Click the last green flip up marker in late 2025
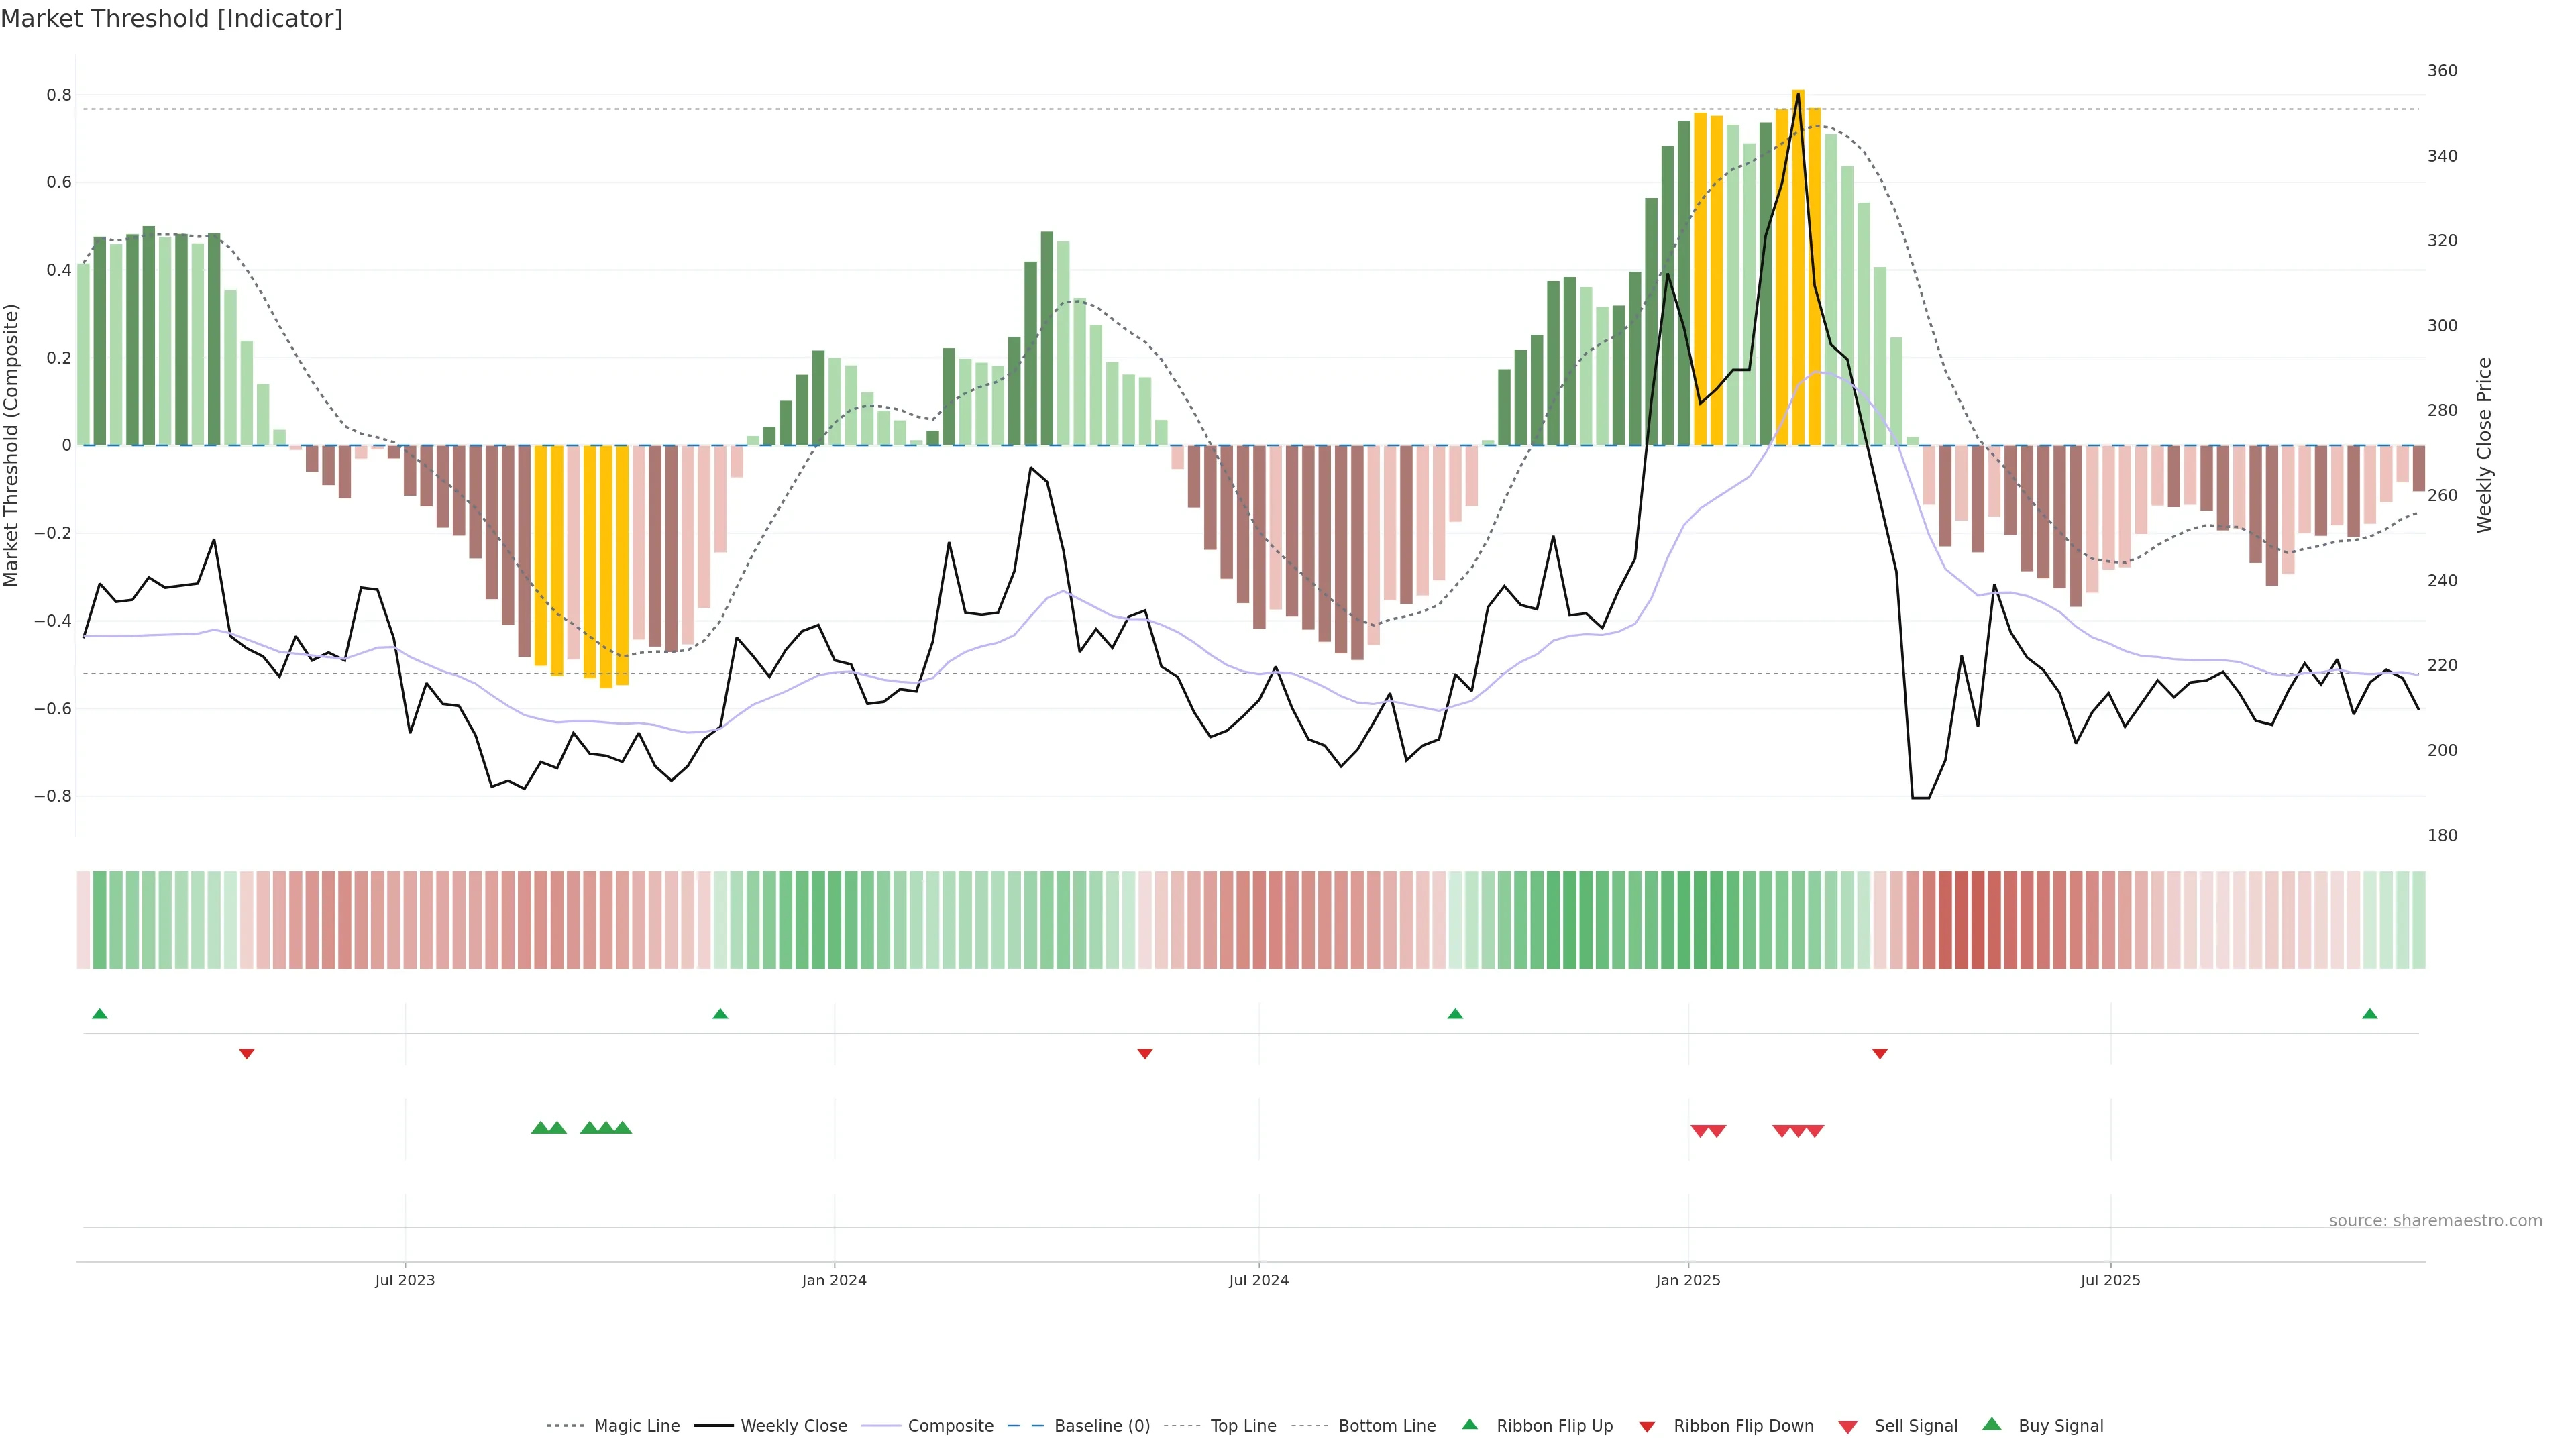Viewport: 2576px width, 1449px height. click(2369, 1014)
